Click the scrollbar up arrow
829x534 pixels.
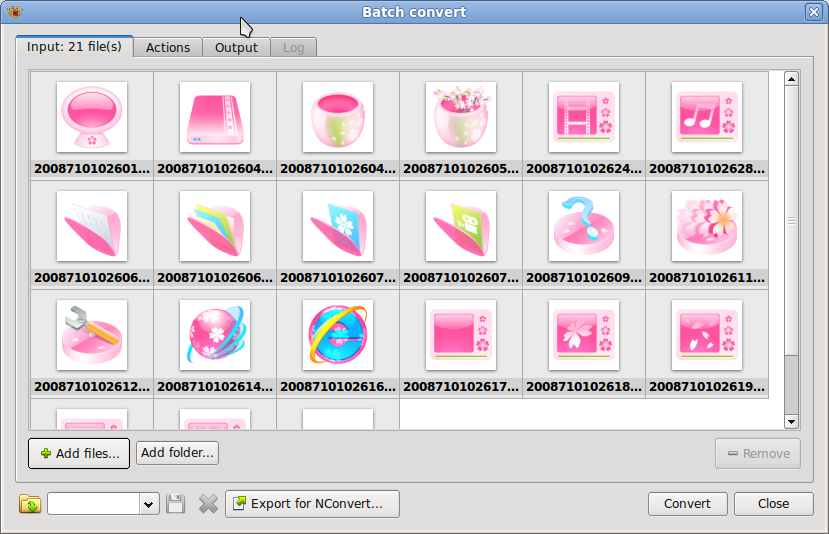791,79
